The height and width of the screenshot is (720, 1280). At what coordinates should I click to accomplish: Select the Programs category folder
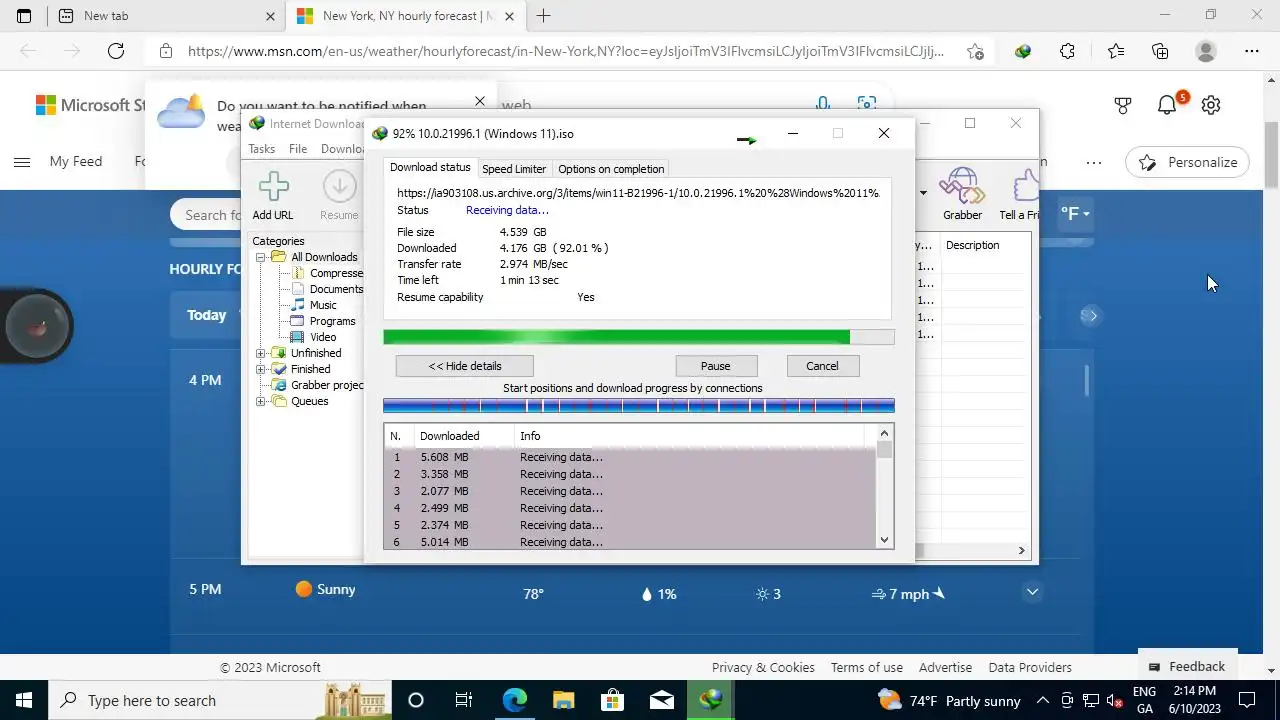tap(332, 321)
